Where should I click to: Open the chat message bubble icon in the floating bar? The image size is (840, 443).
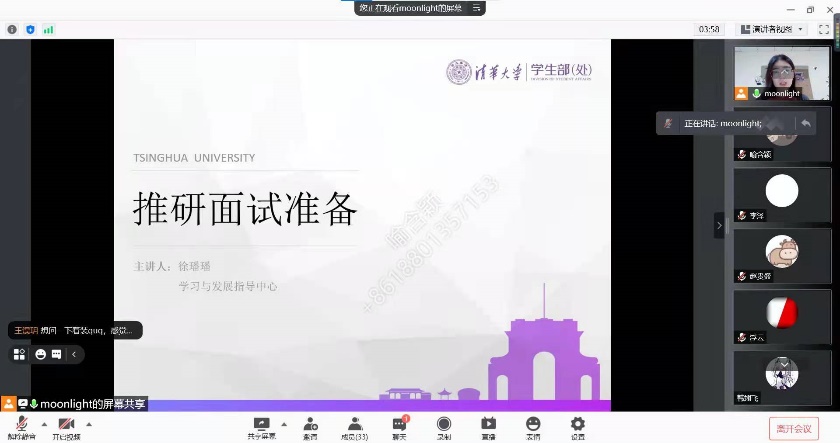coord(56,354)
